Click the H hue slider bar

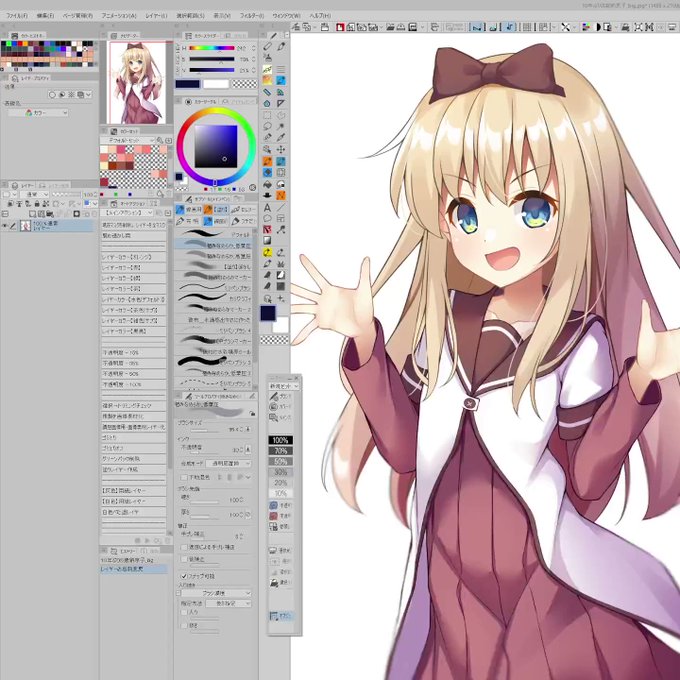(x=212, y=48)
